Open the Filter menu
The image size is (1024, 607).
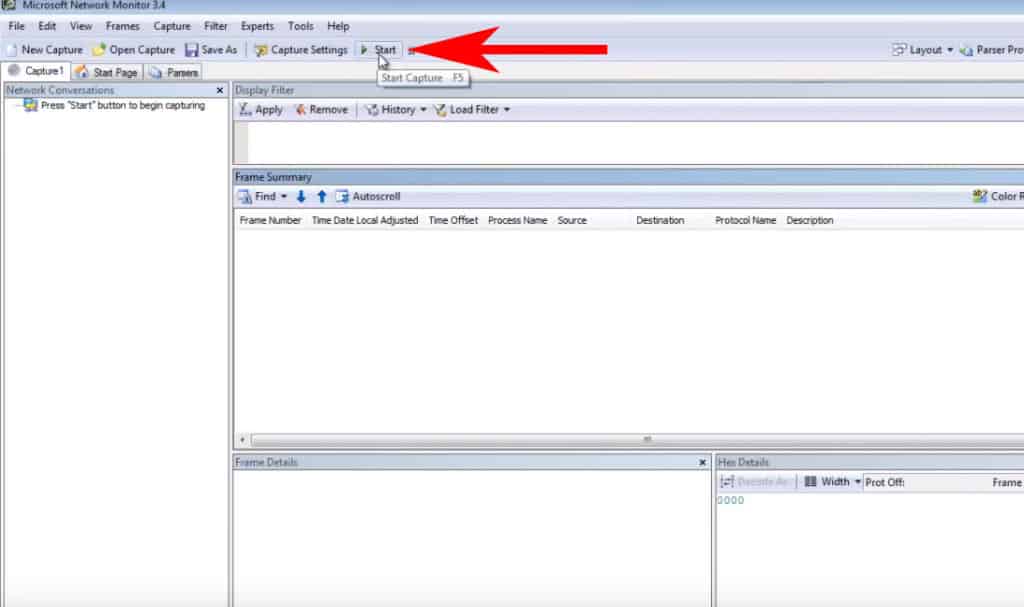click(x=216, y=26)
